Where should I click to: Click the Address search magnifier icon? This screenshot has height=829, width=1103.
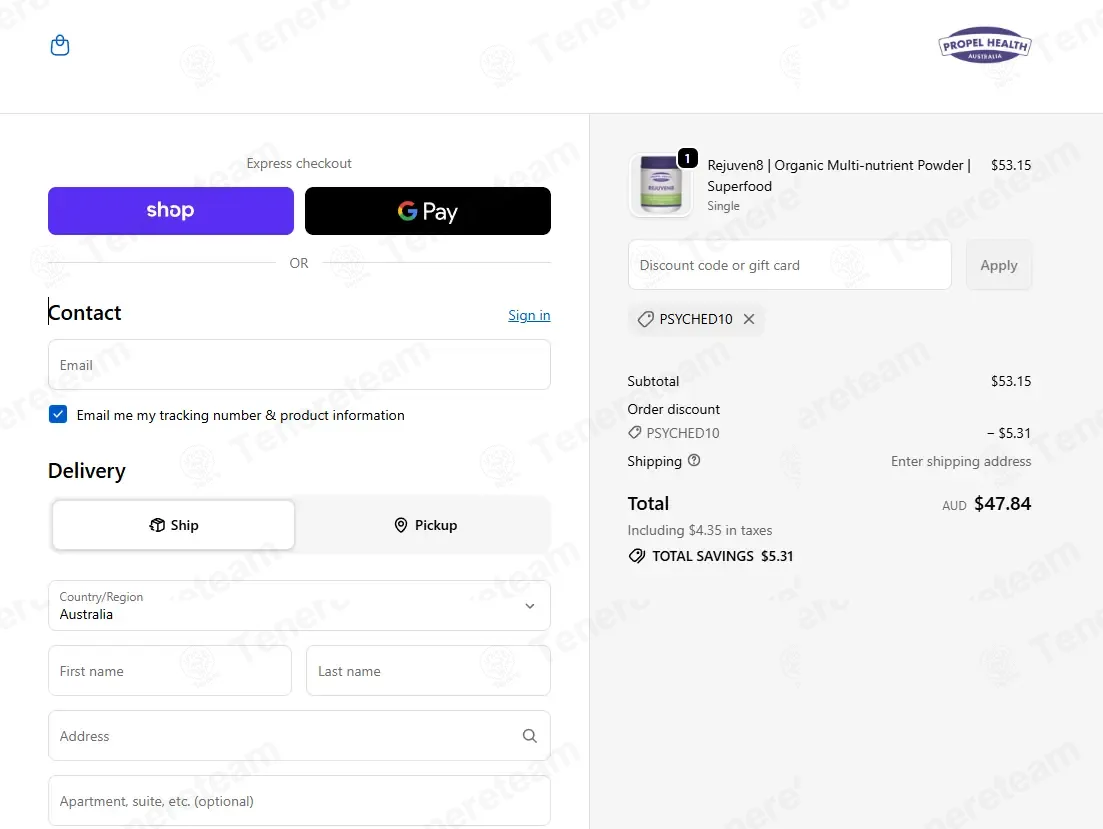pyautogui.click(x=530, y=735)
